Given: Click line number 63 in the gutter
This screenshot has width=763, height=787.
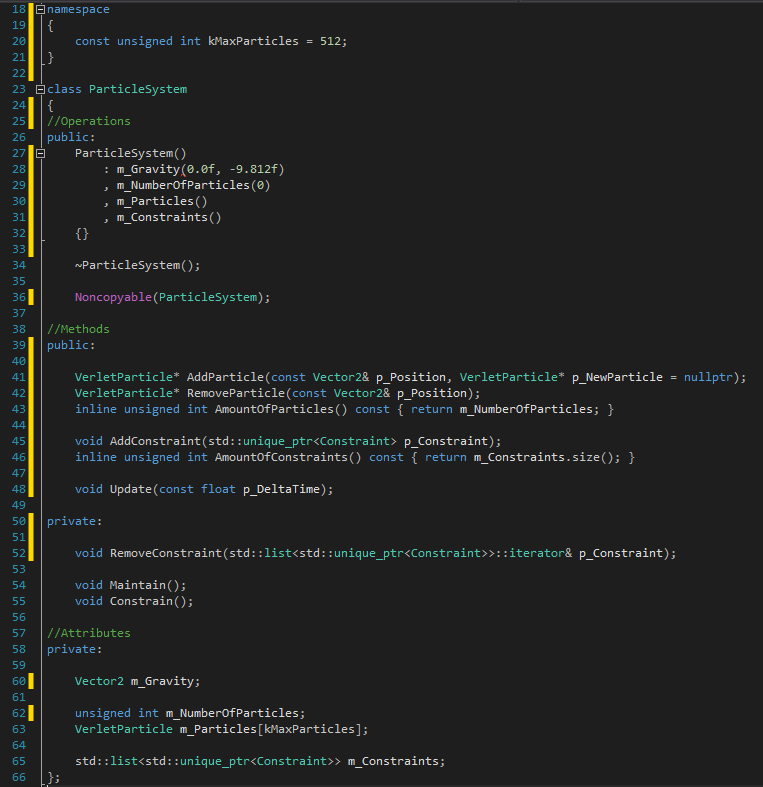Looking at the screenshot, I should (x=19, y=729).
